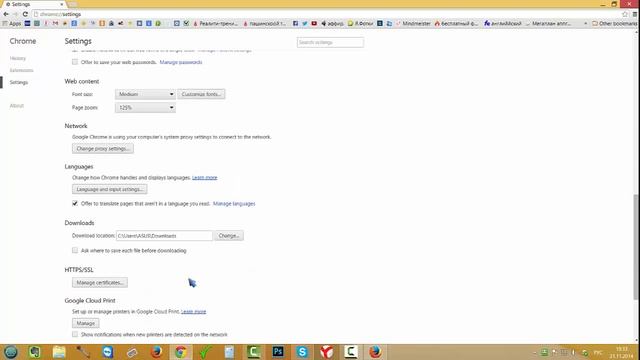Screen dimensions: 640x360
Task: Expand the bookmarks bar overflow chevron
Action: [586, 24]
